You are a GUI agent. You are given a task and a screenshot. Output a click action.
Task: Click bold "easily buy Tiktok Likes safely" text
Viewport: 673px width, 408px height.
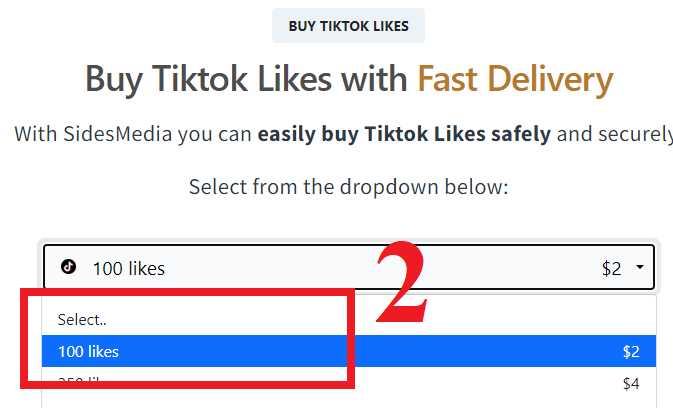tap(404, 134)
